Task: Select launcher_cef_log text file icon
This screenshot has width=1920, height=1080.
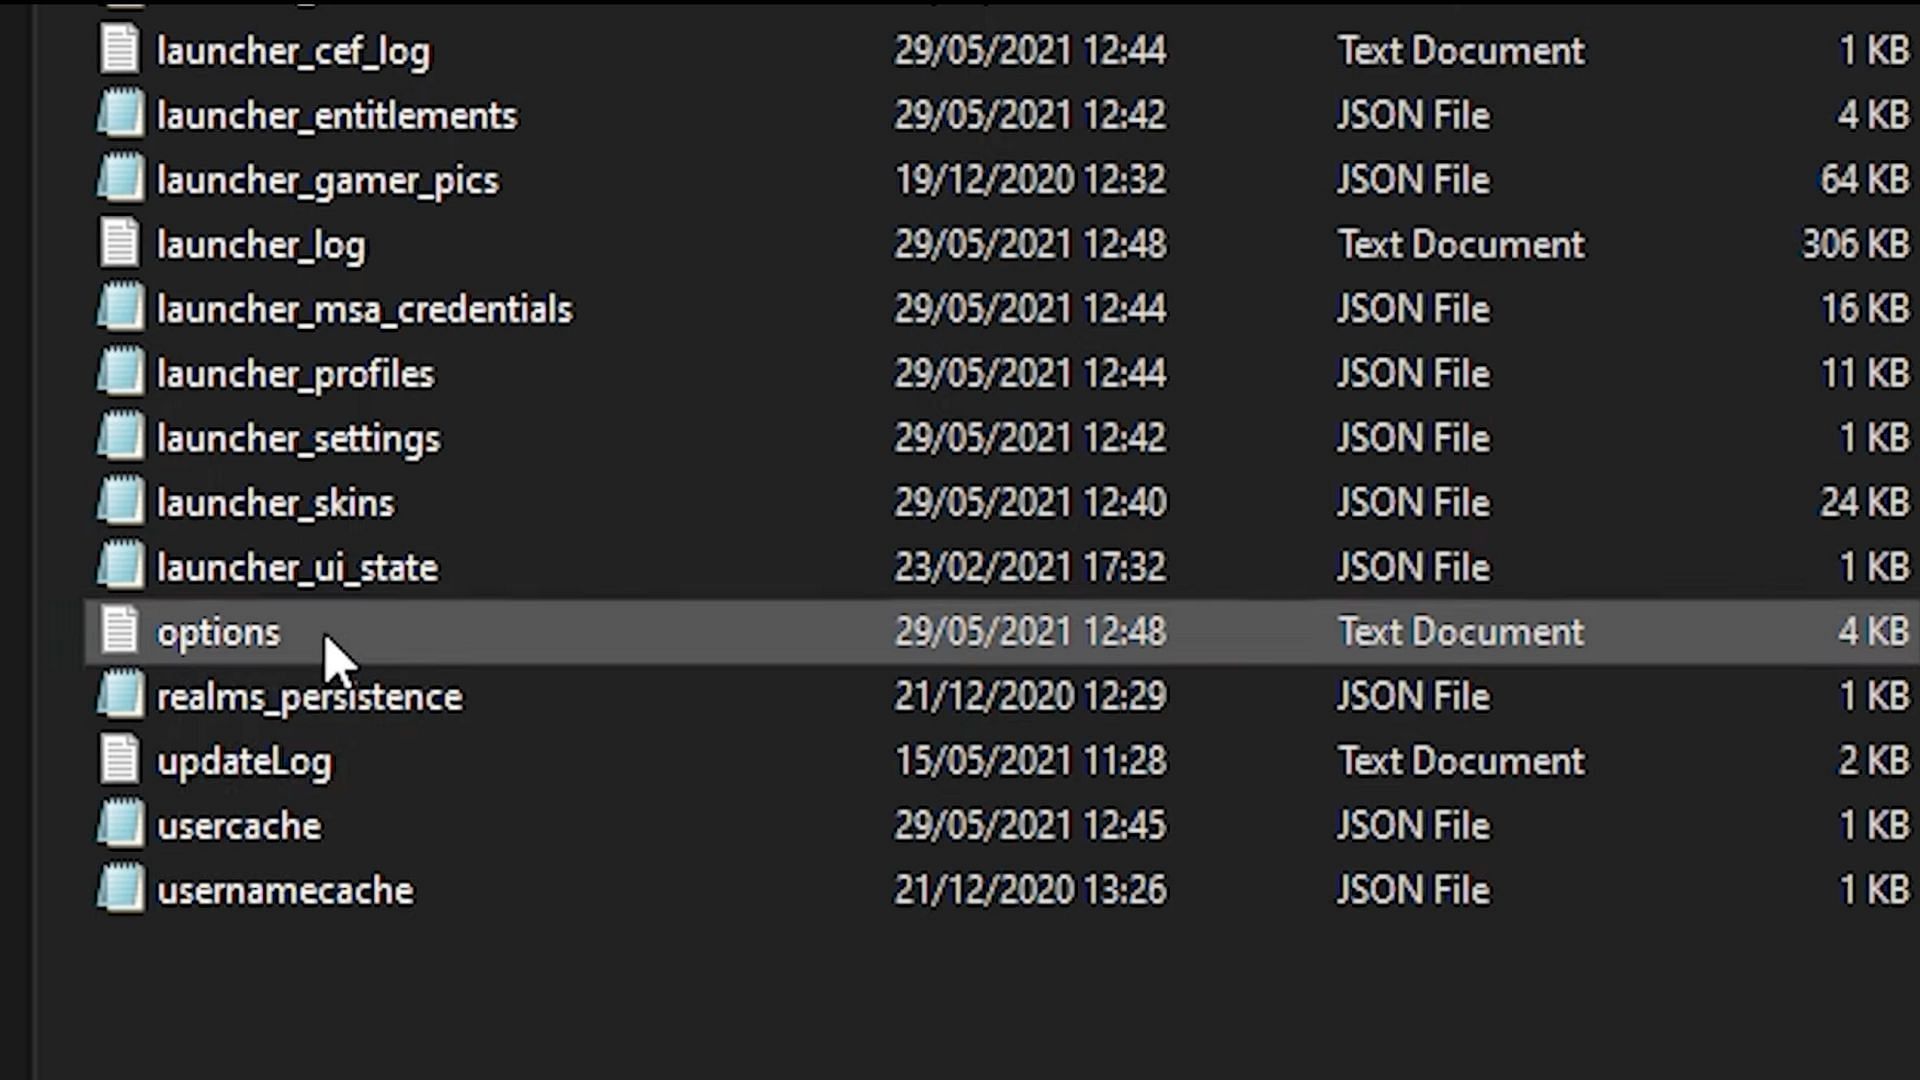Action: (x=116, y=50)
